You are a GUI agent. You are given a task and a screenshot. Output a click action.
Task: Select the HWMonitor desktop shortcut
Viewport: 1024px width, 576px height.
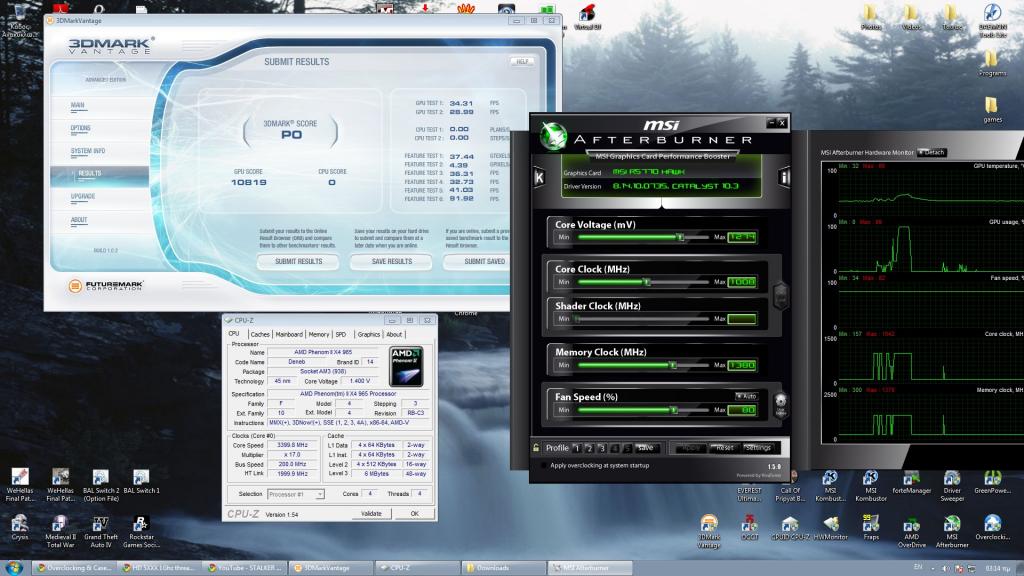(831, 528)
